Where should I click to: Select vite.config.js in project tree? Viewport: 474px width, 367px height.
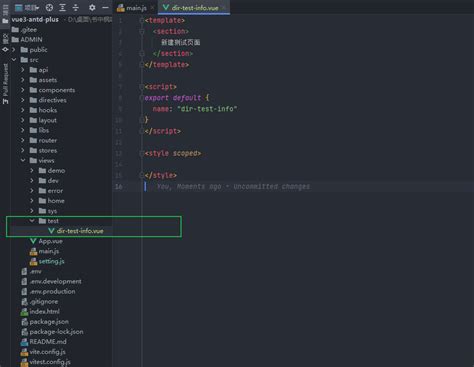47,352
